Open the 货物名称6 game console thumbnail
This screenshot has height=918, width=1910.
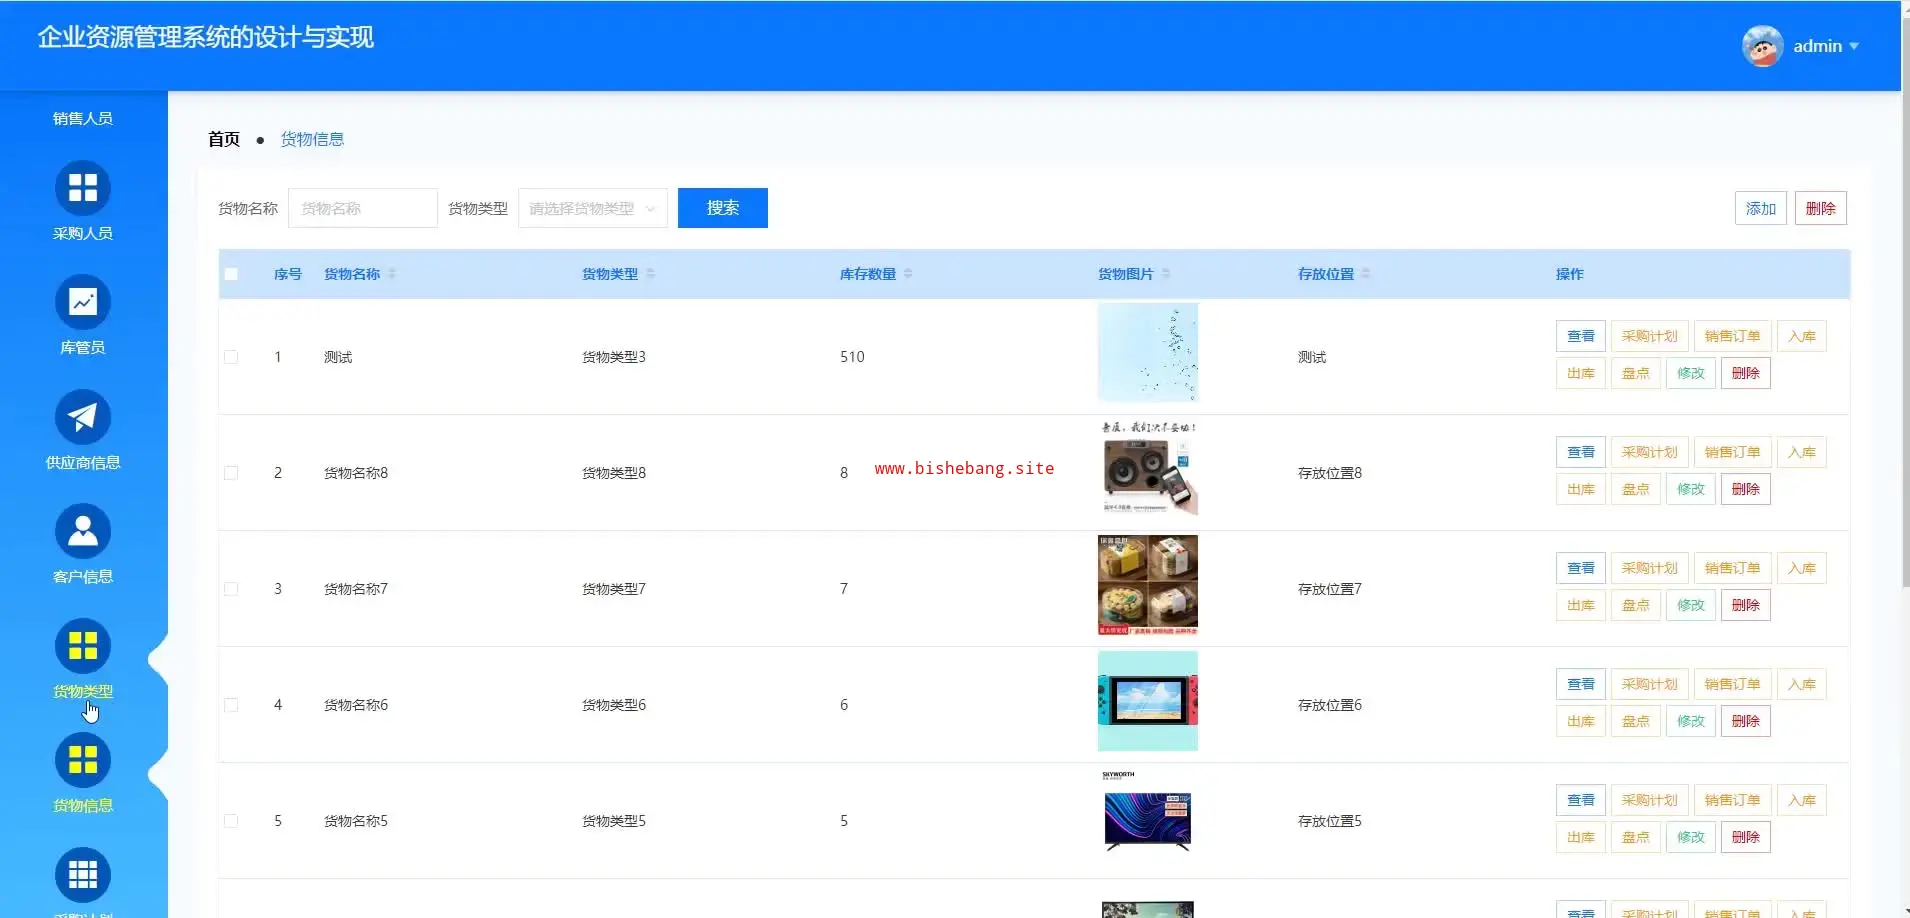coord(1147,701)
